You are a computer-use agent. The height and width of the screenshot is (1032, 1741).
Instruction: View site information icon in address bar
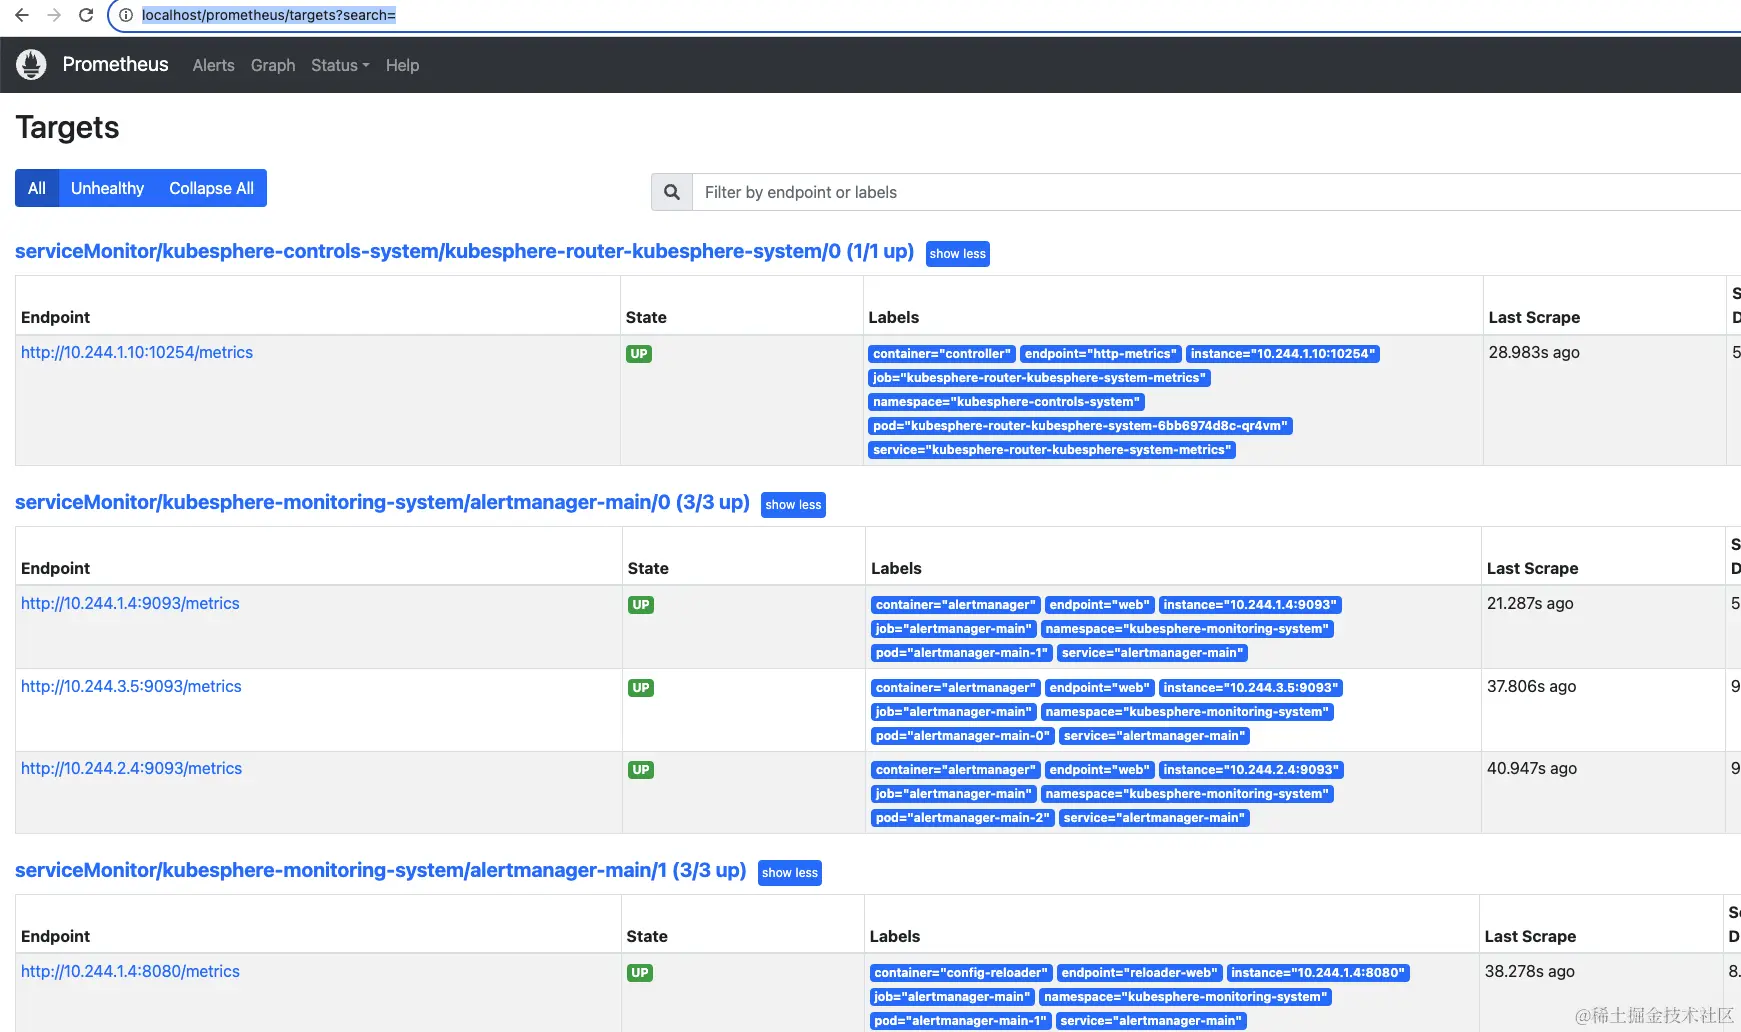tap(126, 15)
